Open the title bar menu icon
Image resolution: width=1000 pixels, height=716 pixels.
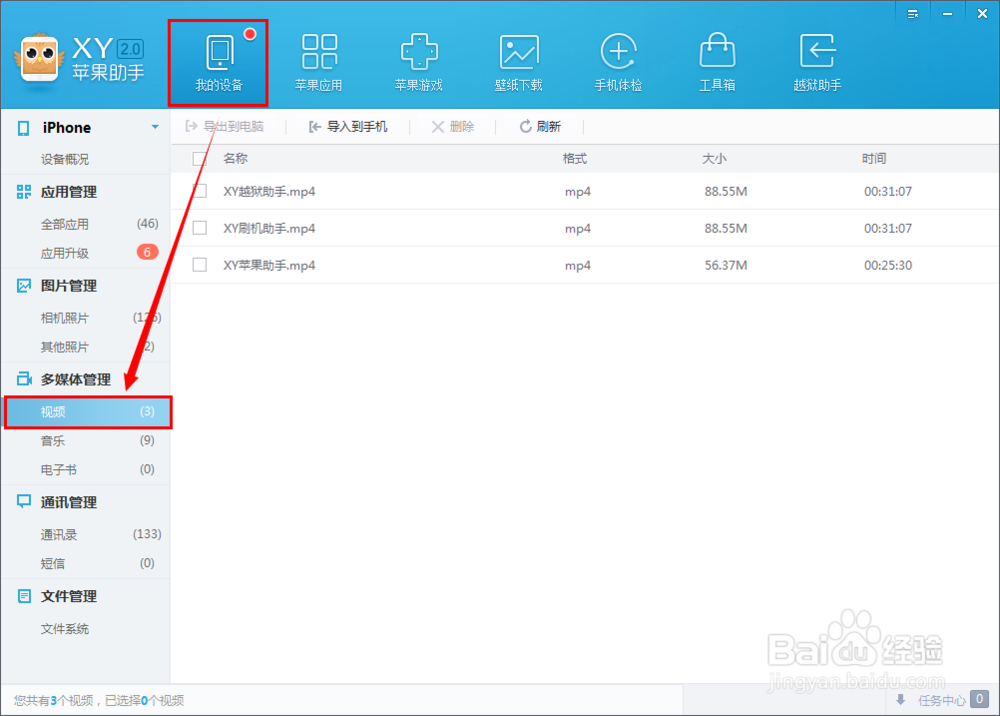coord(913,14)
